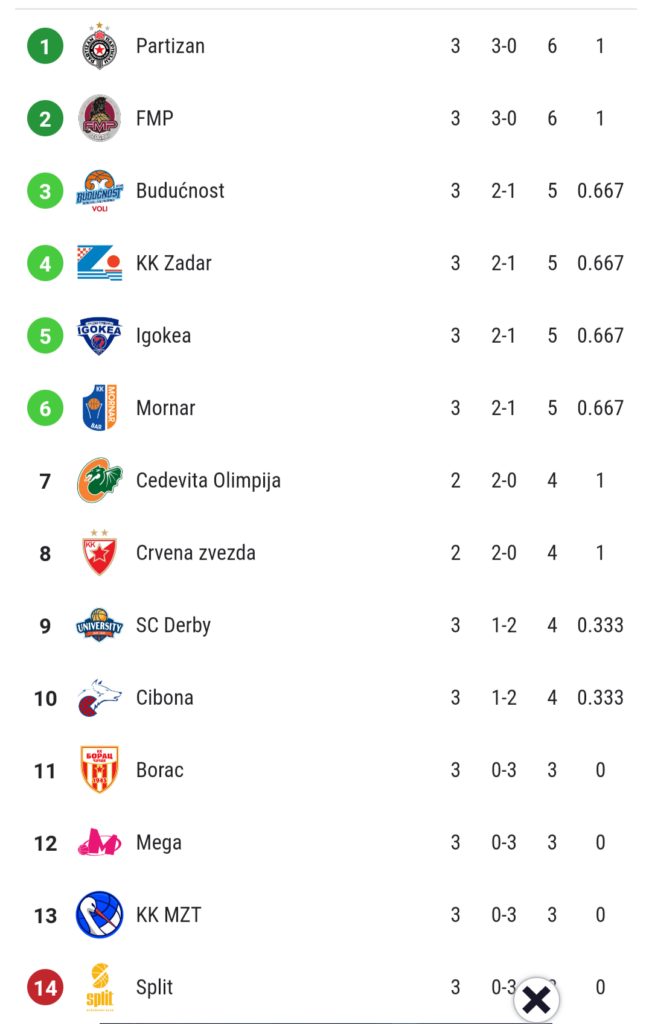652x1024 pixels.
Task: Click the red rank 14 badge
Action: click(45, 987)
